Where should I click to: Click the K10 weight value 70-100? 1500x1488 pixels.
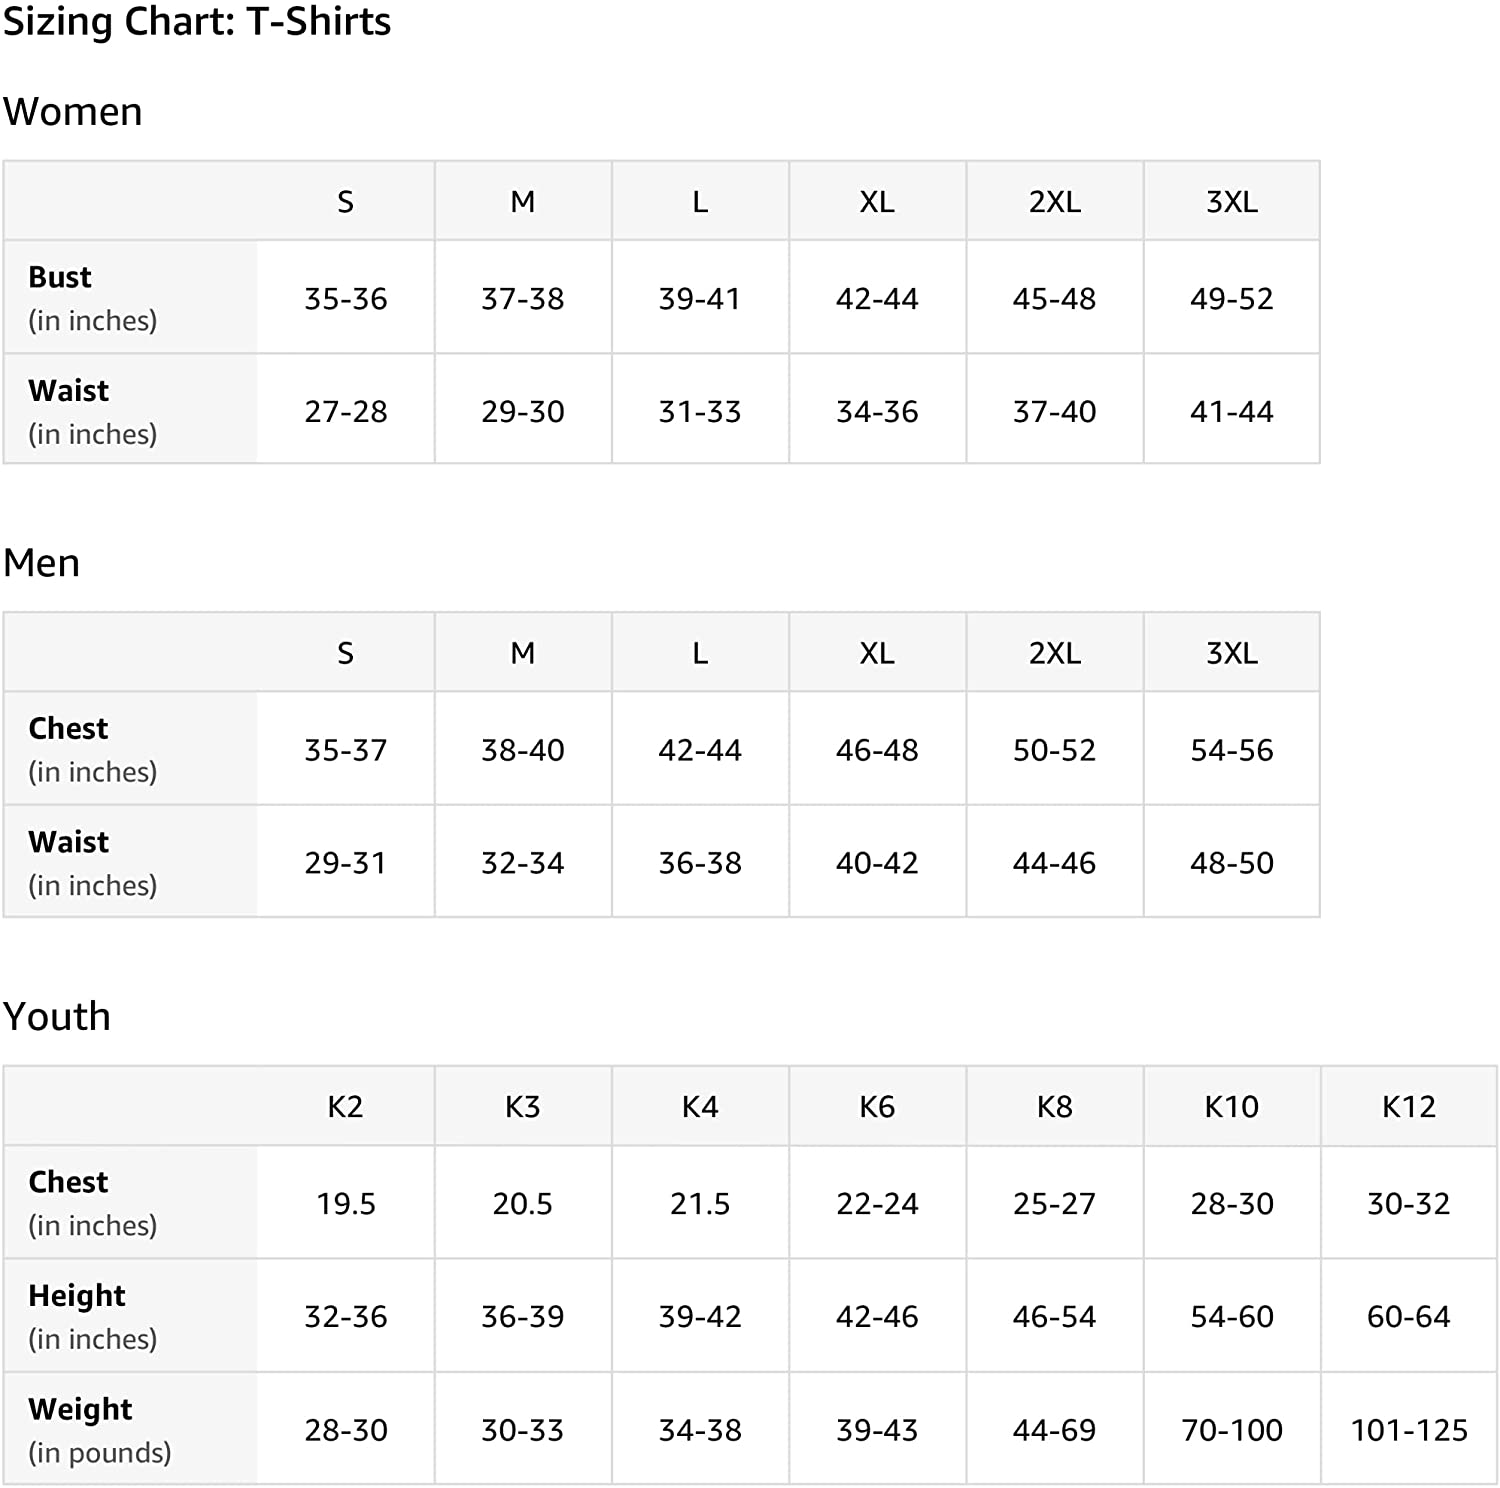click(x=1231, y=1430)
